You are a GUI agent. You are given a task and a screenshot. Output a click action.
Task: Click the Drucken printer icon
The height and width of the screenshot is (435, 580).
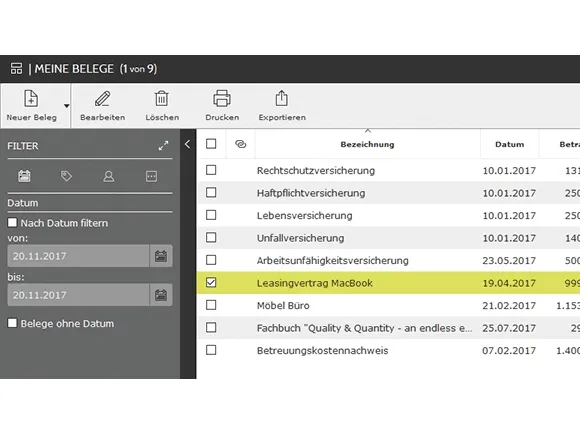(222, 99)
